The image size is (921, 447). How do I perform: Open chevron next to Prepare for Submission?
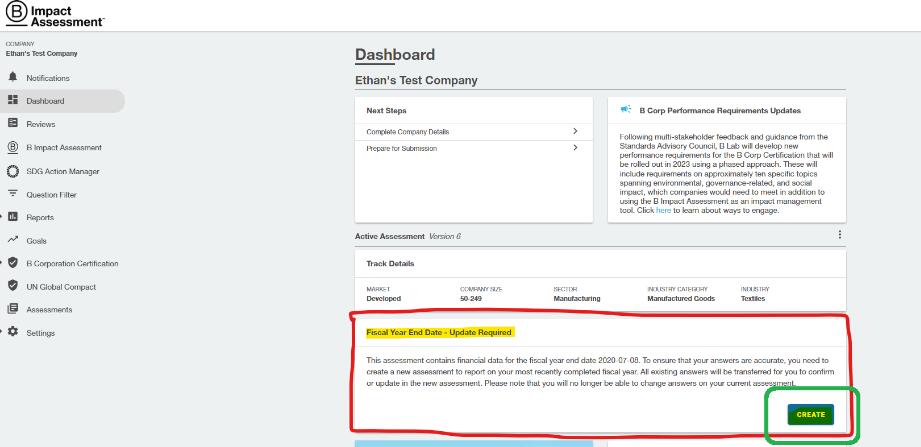575,148
